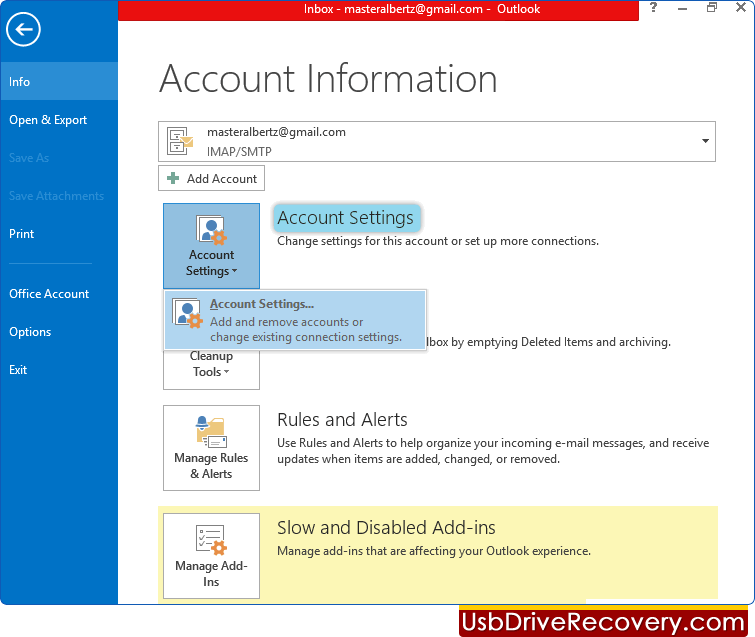This screenshot has height=637, width=755.
Task: Click the back arrow circle icon
Action: pos(23,29)
